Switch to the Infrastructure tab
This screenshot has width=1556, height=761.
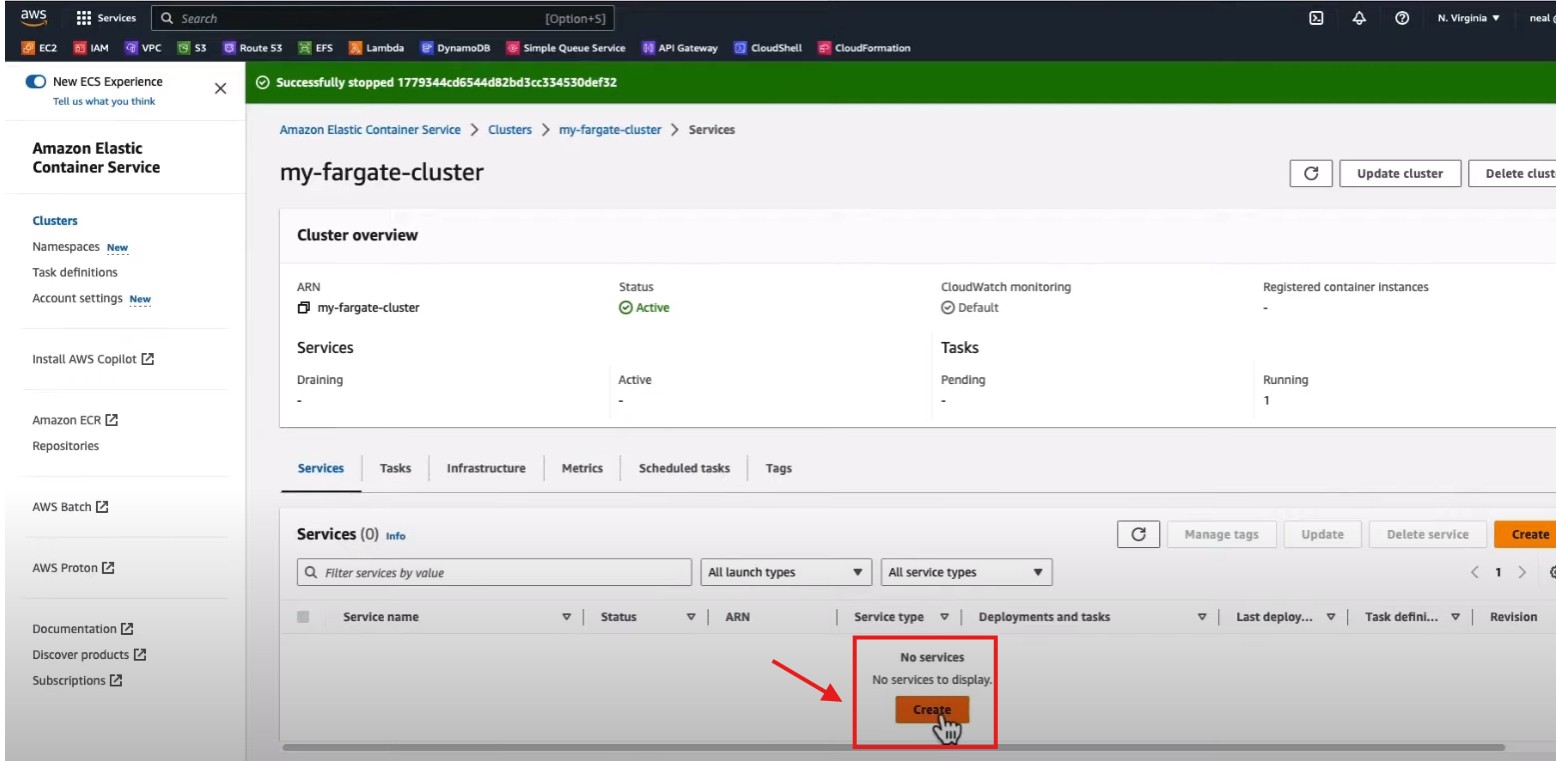tap(486, 468)
